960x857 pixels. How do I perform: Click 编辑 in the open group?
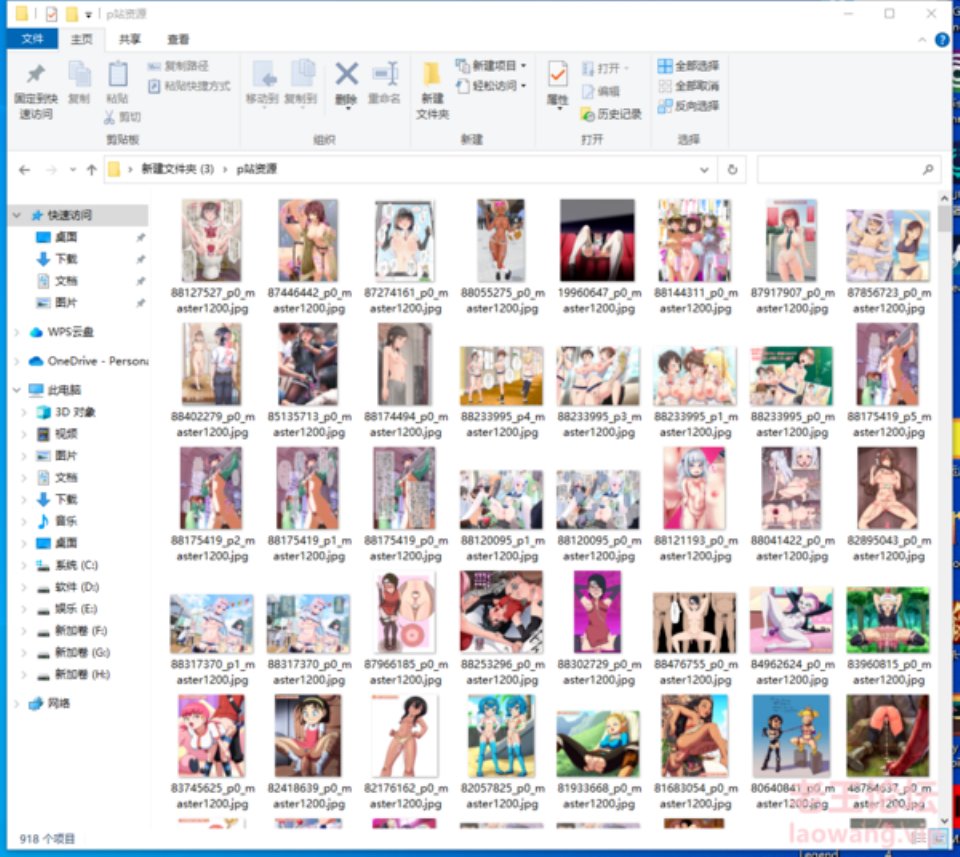point(601,91)
